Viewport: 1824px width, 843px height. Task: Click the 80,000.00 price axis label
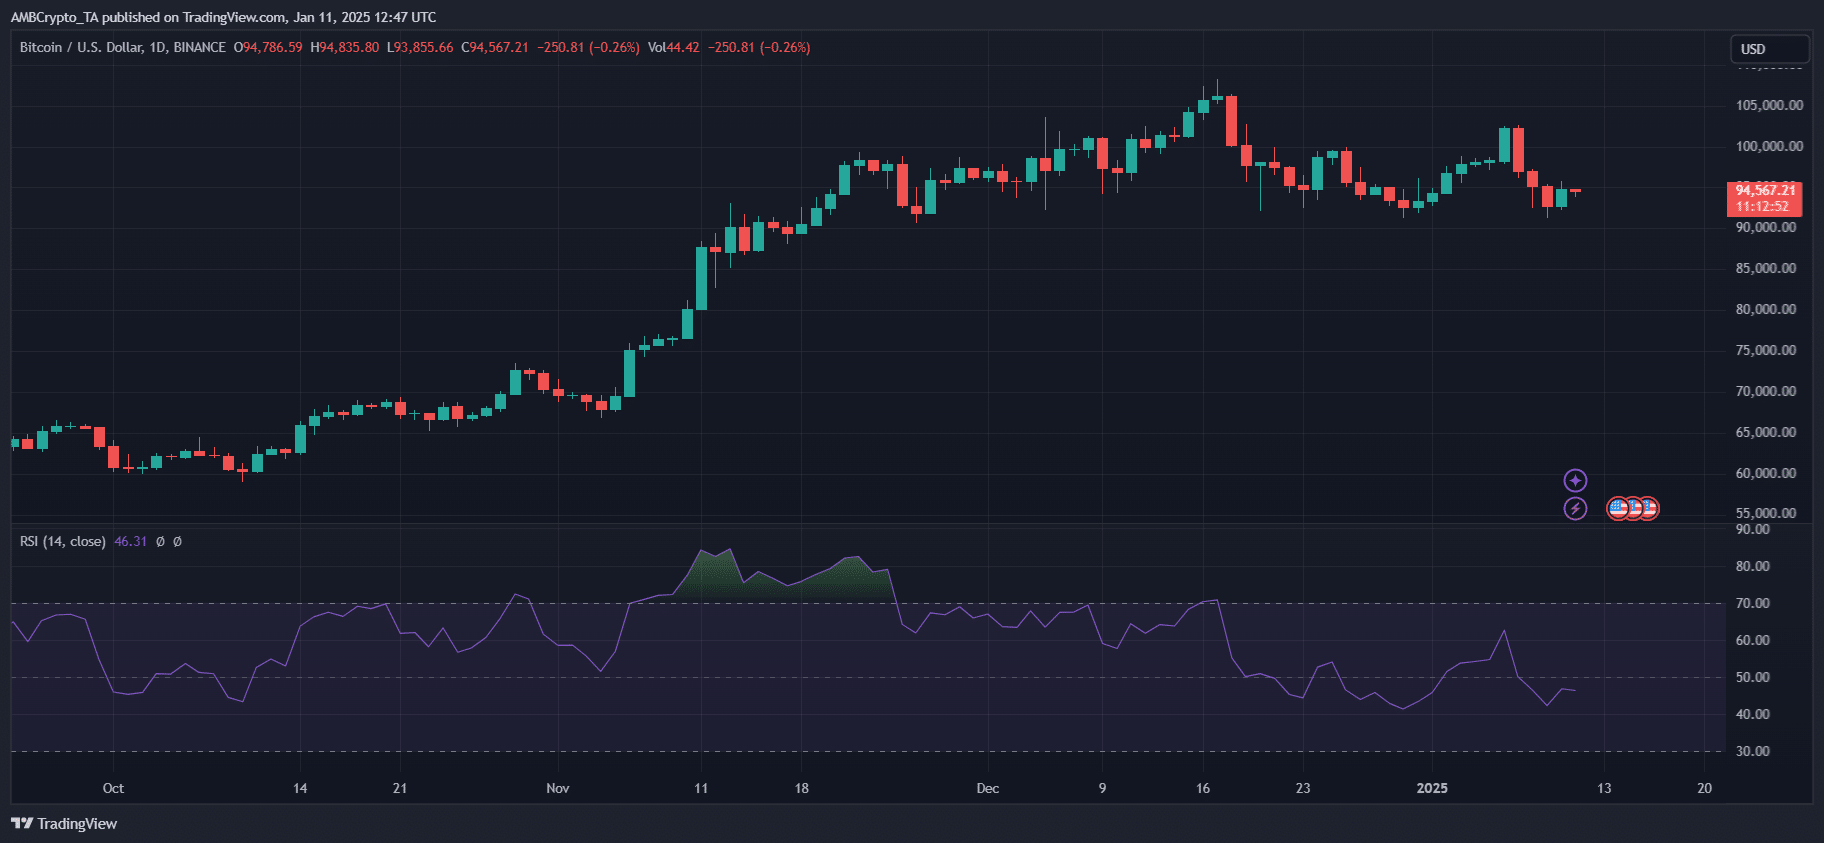1766,309
